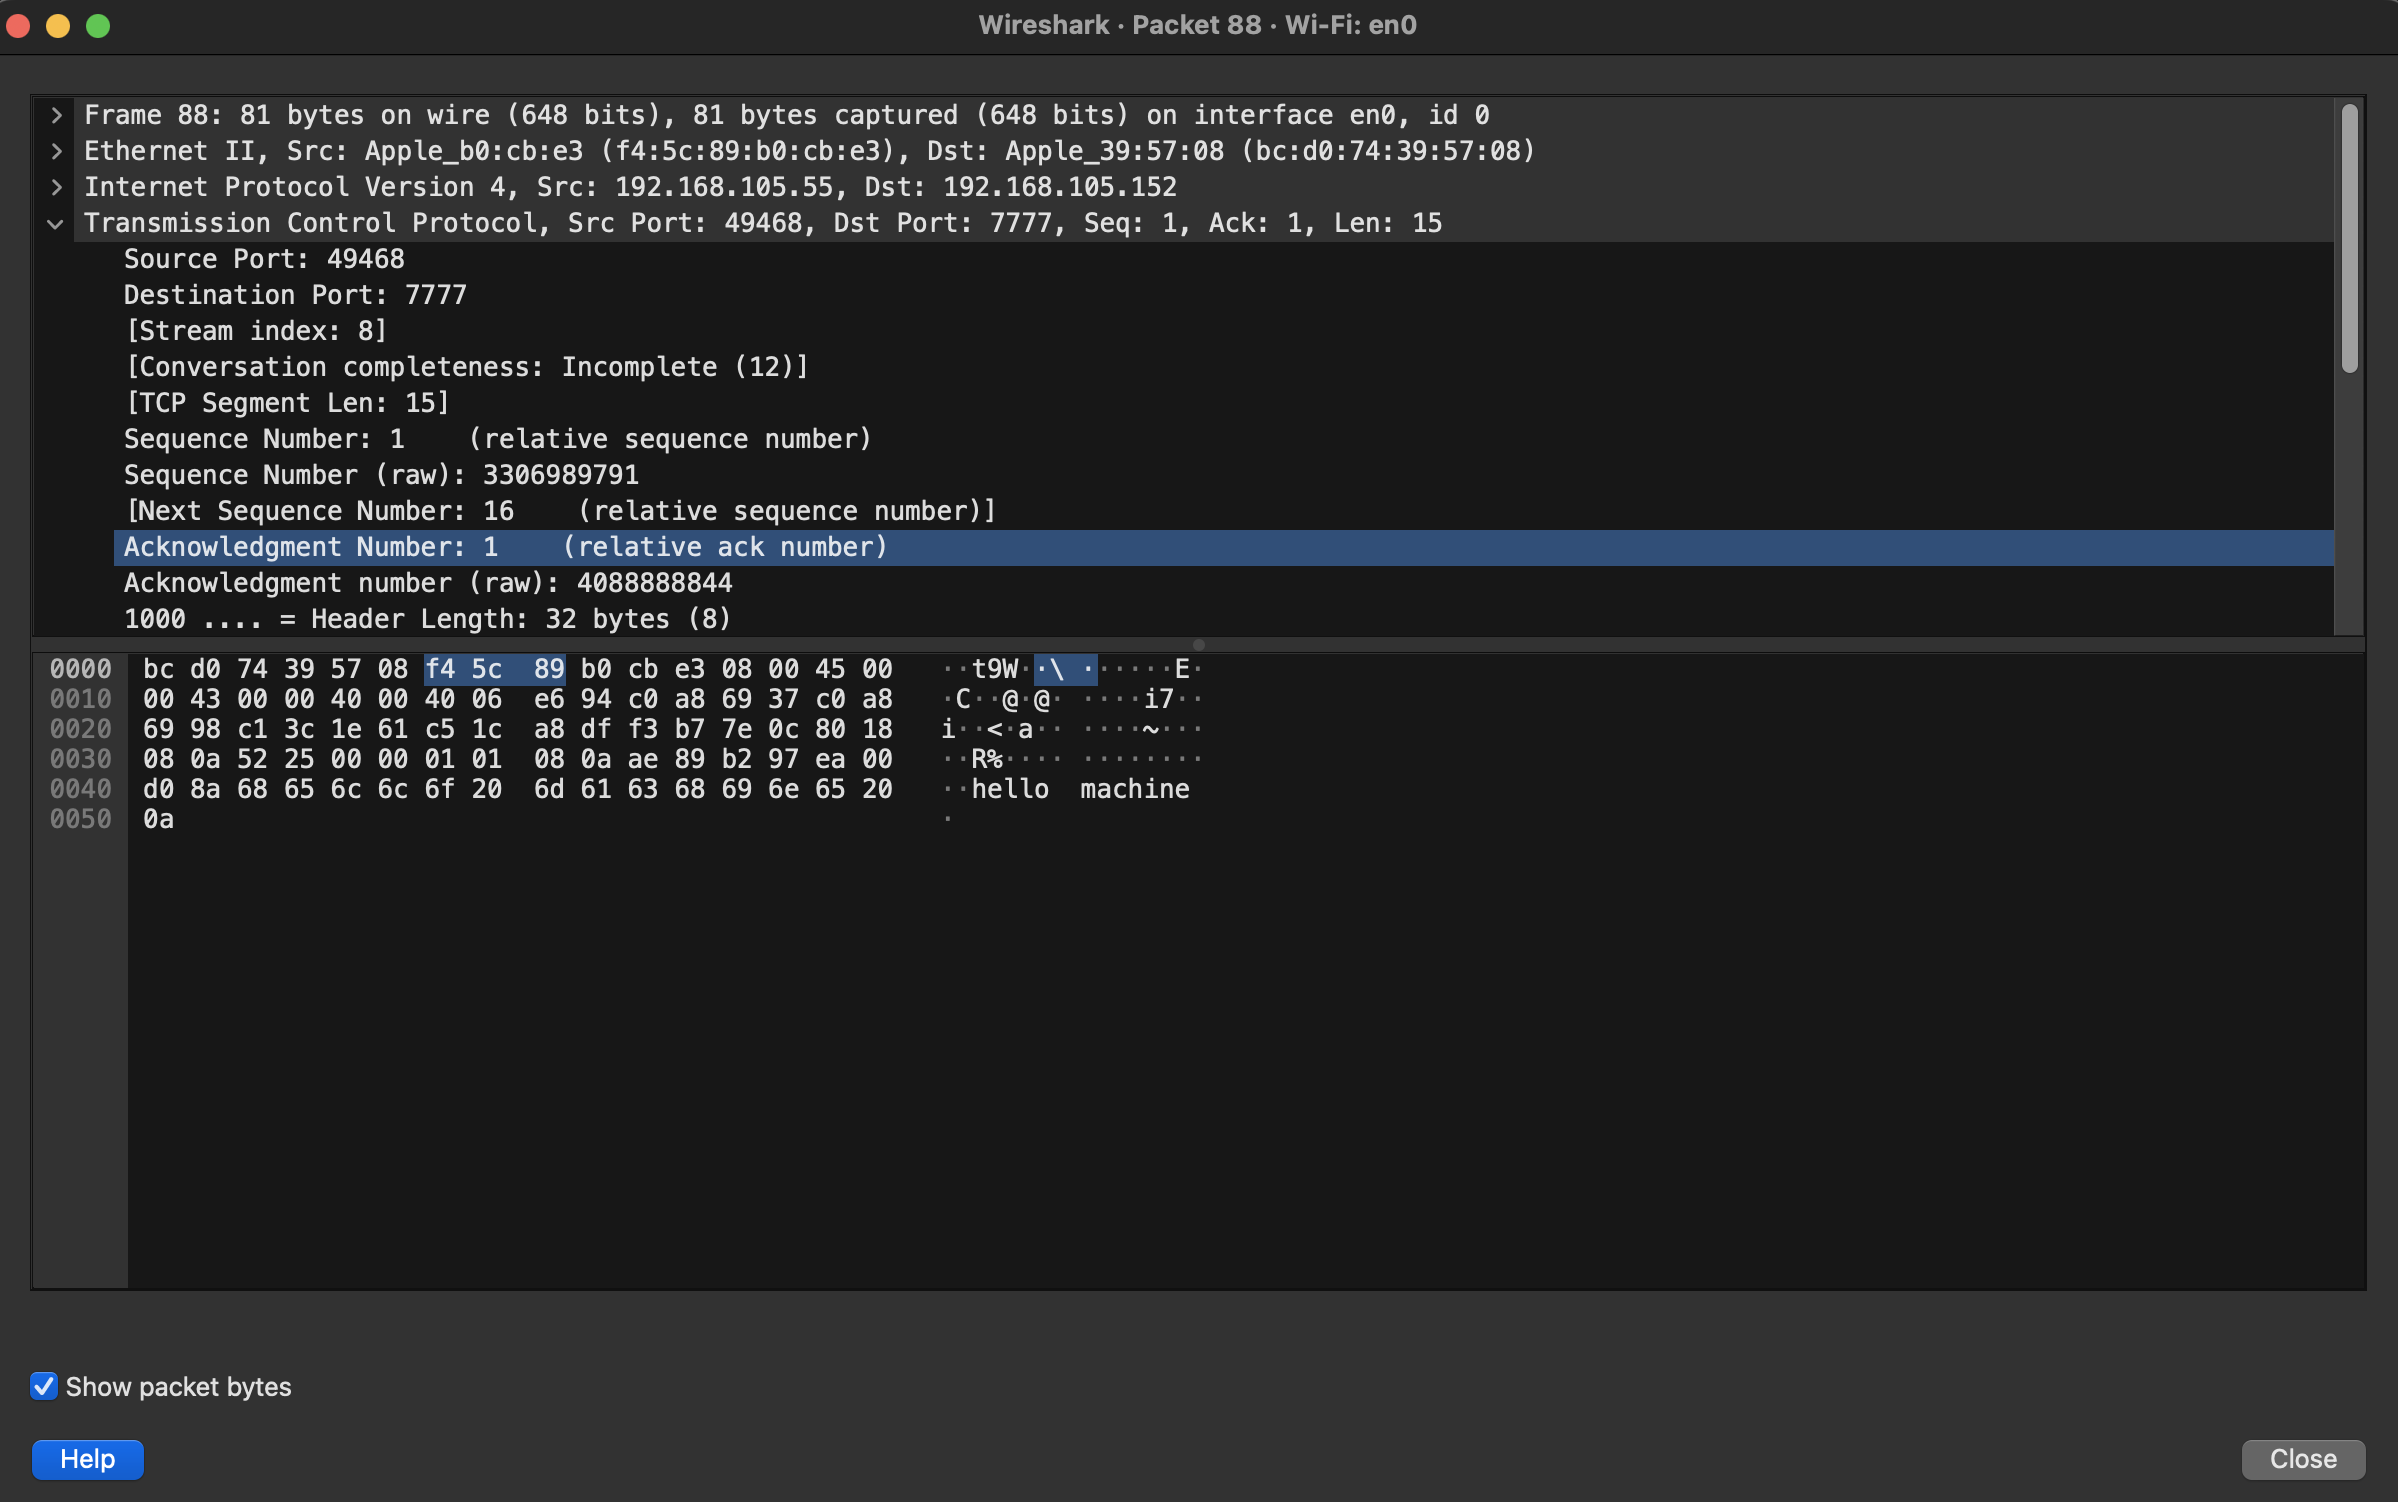Click the hex offset 0010 label

point(81,699)
